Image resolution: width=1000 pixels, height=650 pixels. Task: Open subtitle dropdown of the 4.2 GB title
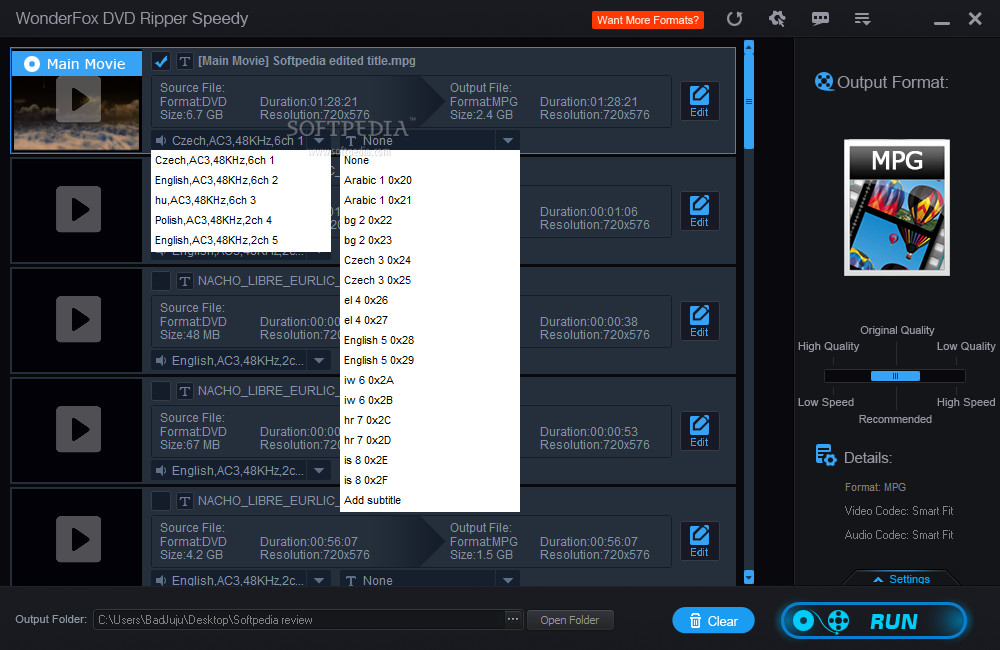click(x=508, y=580)
